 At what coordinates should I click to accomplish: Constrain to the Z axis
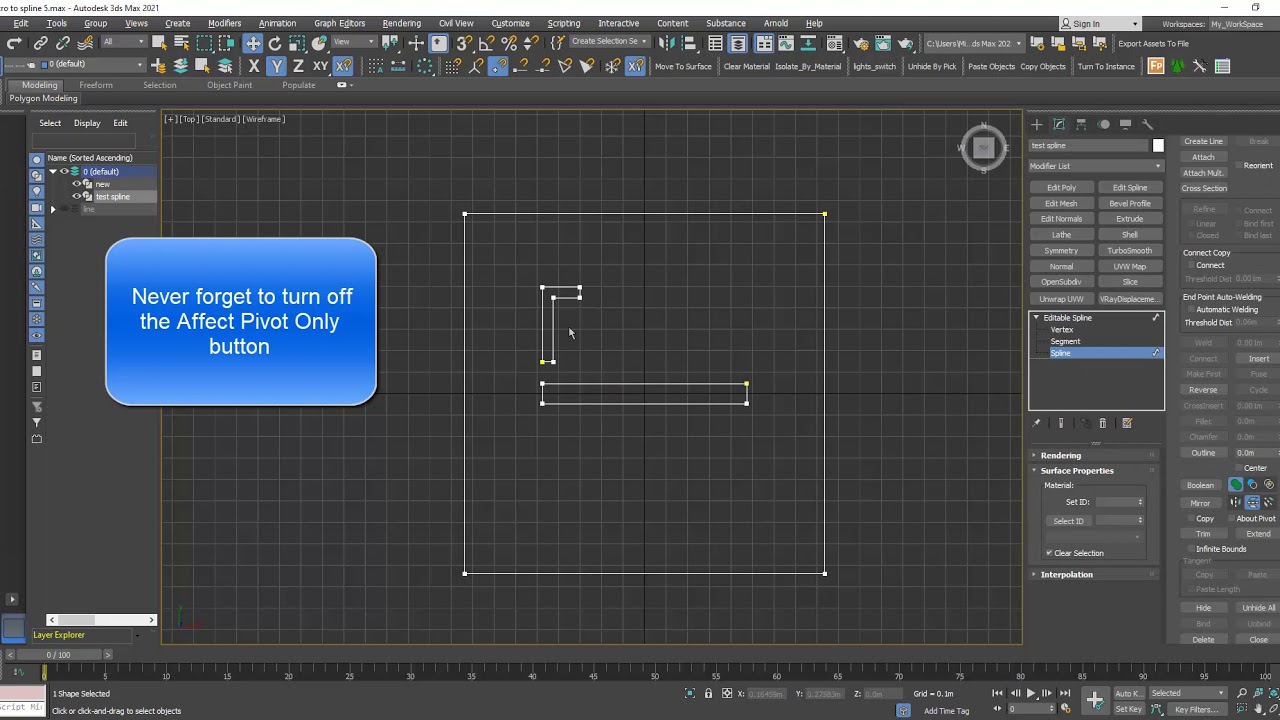(x=298, y=66)
